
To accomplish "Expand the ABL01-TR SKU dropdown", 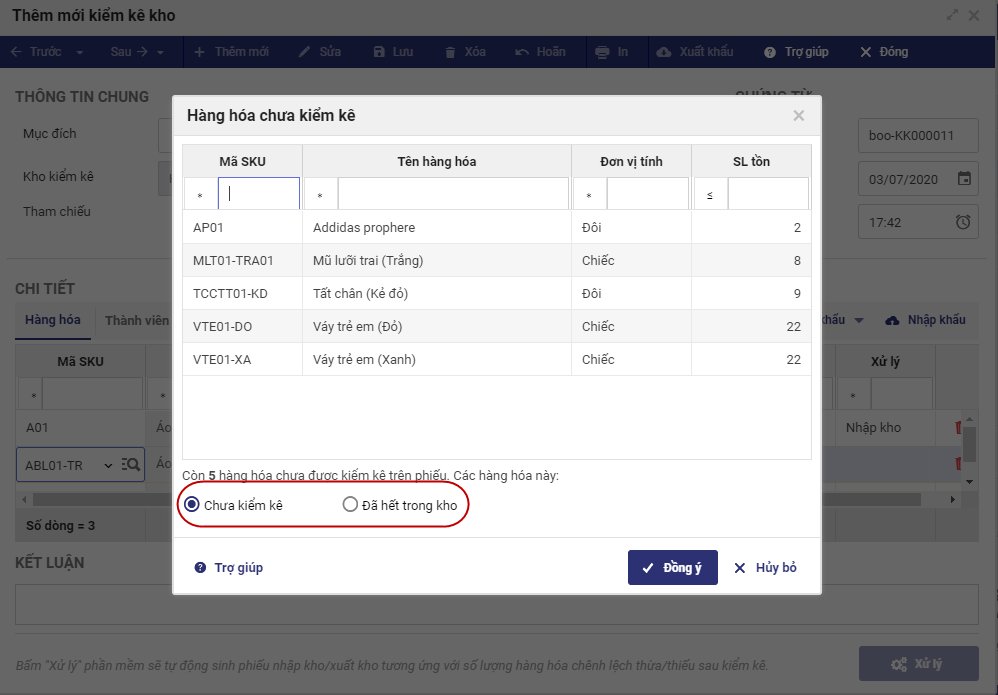I will (108, 465).
